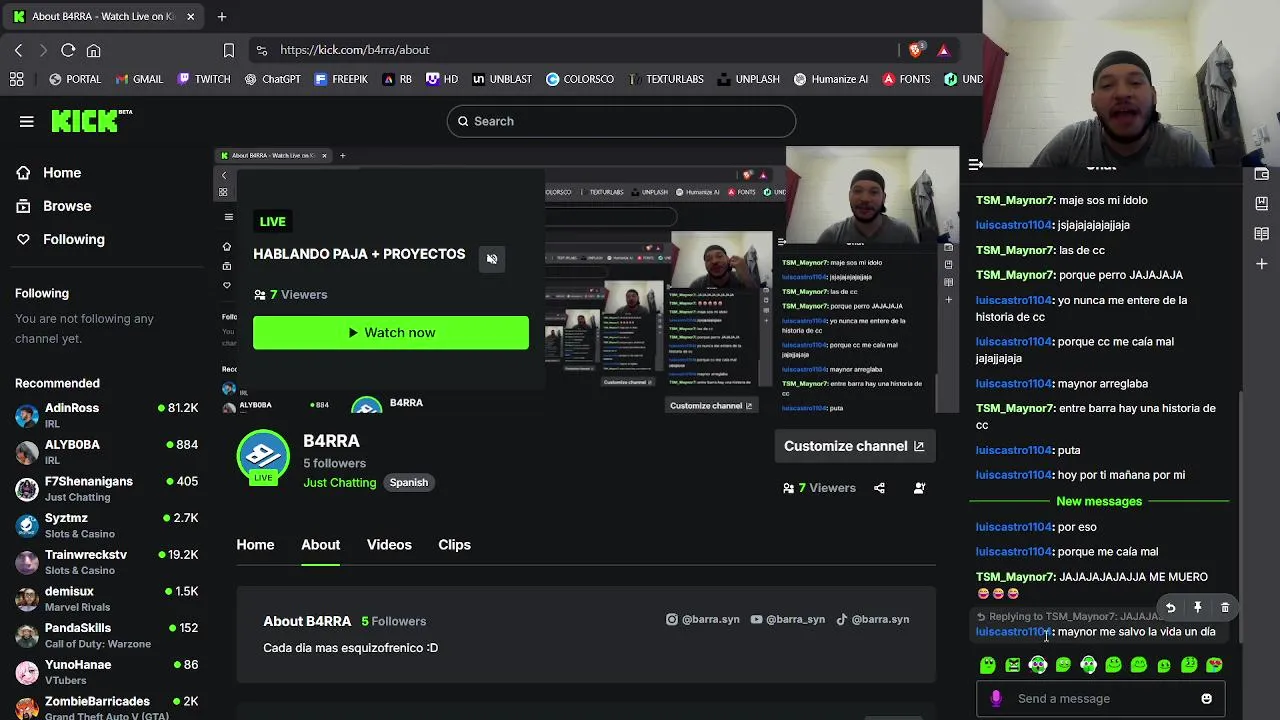Click the follow user icon beside share
The width and height of the screenshot is (1280, 720).
tap(919, 488)
